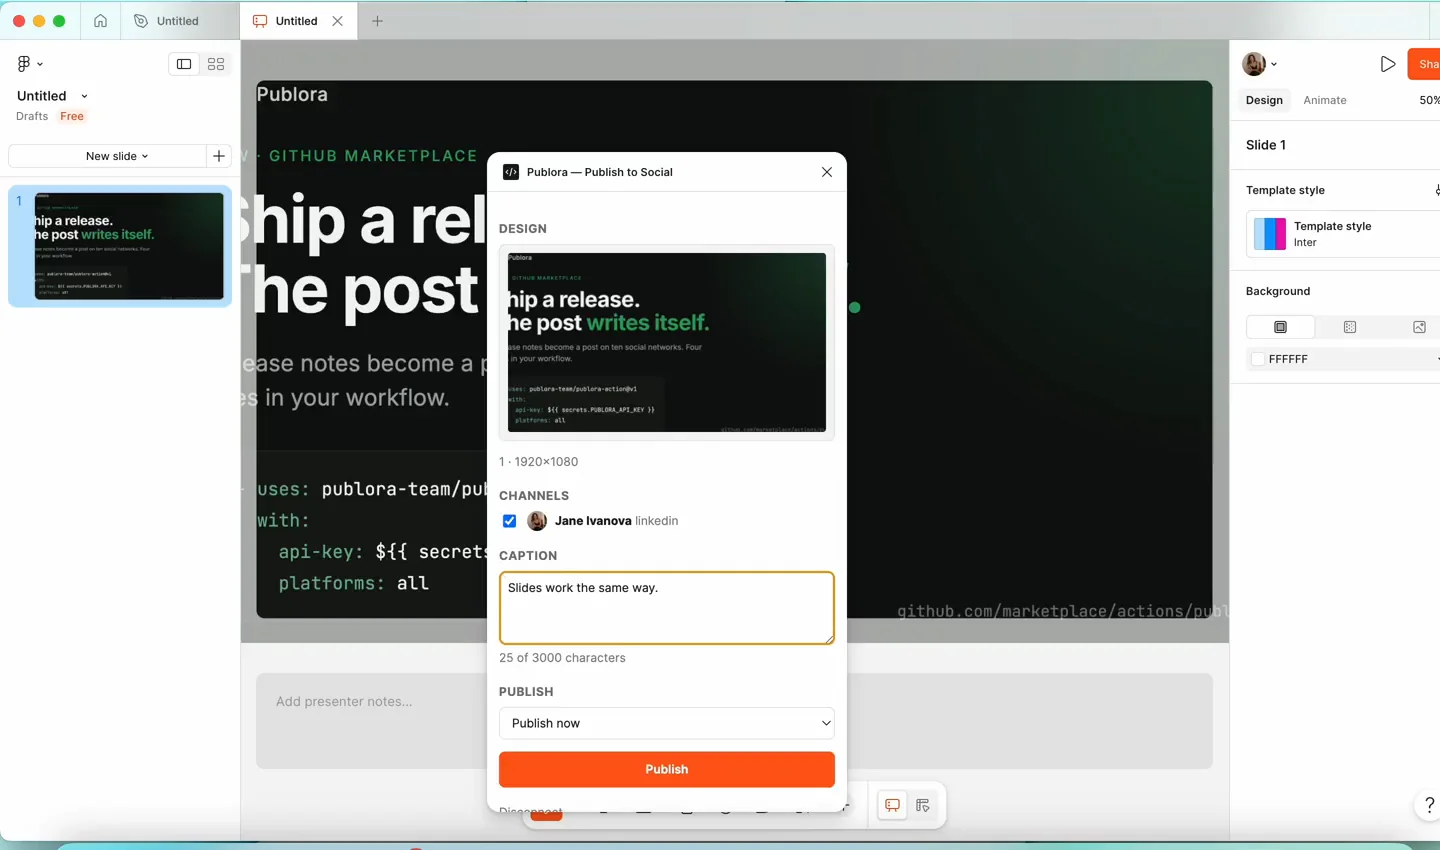Switch to the Design tab
Screen dimensions: 1440x850
1264,100
